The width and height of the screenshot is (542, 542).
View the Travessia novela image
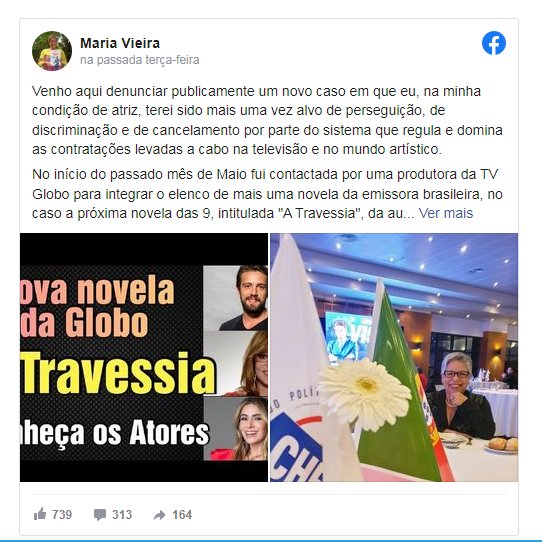(144, 357)
